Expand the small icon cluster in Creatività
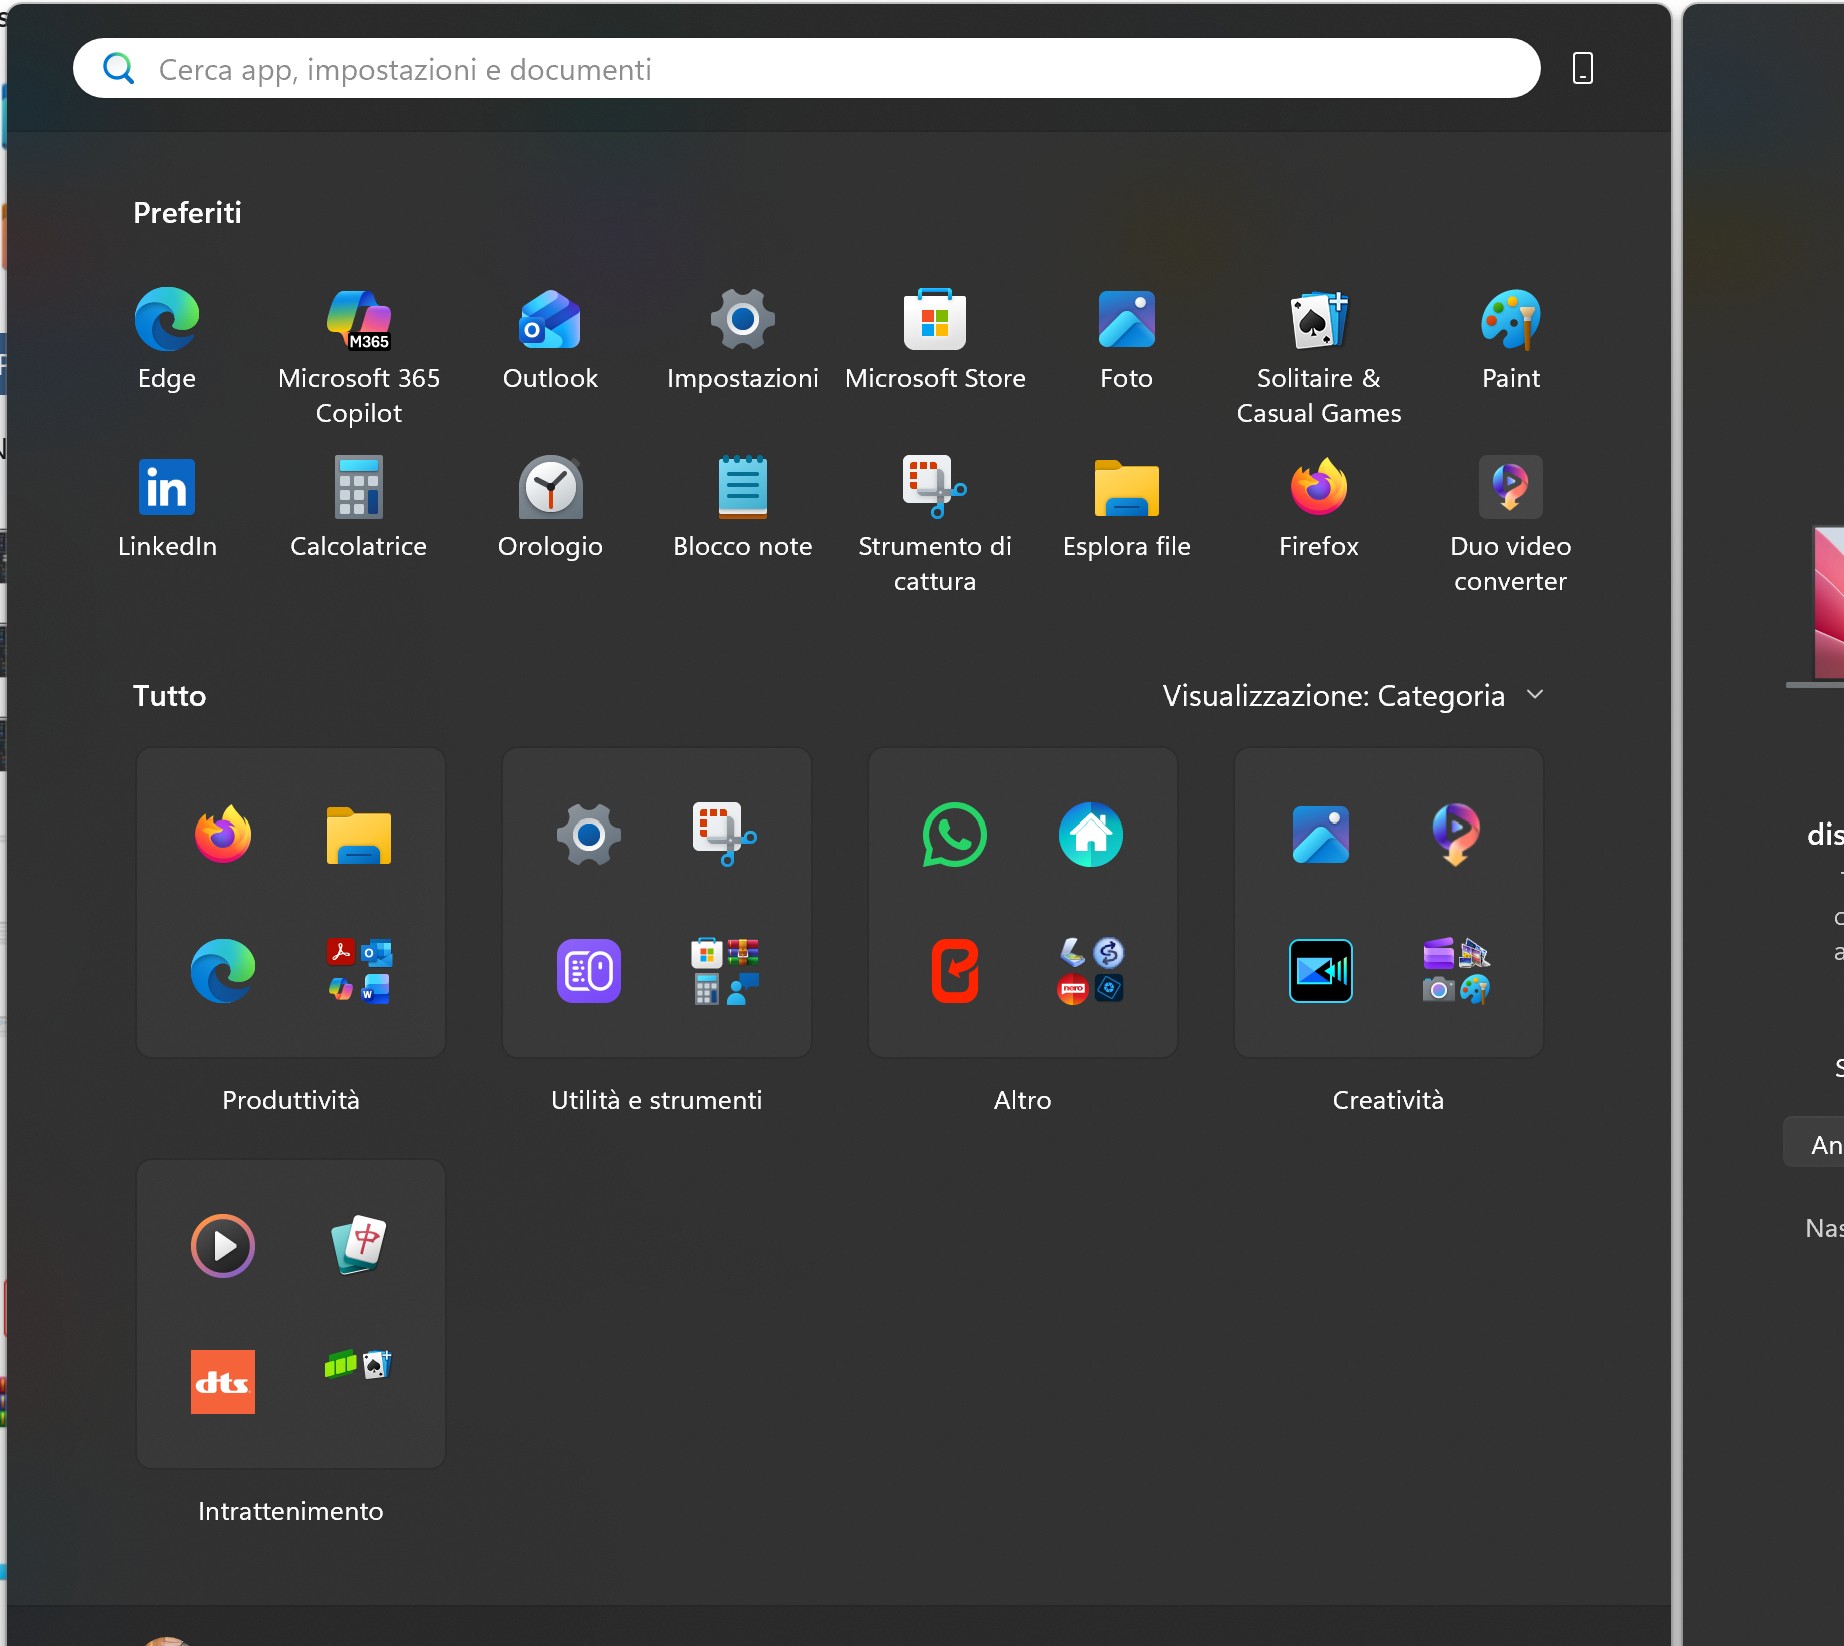1844x1646 pixels. click(1457, 970)
